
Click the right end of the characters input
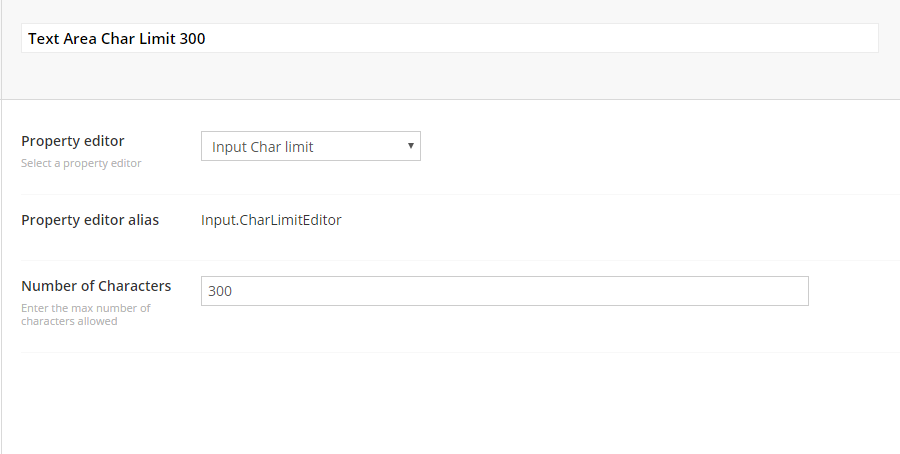[x=790, y=291]
